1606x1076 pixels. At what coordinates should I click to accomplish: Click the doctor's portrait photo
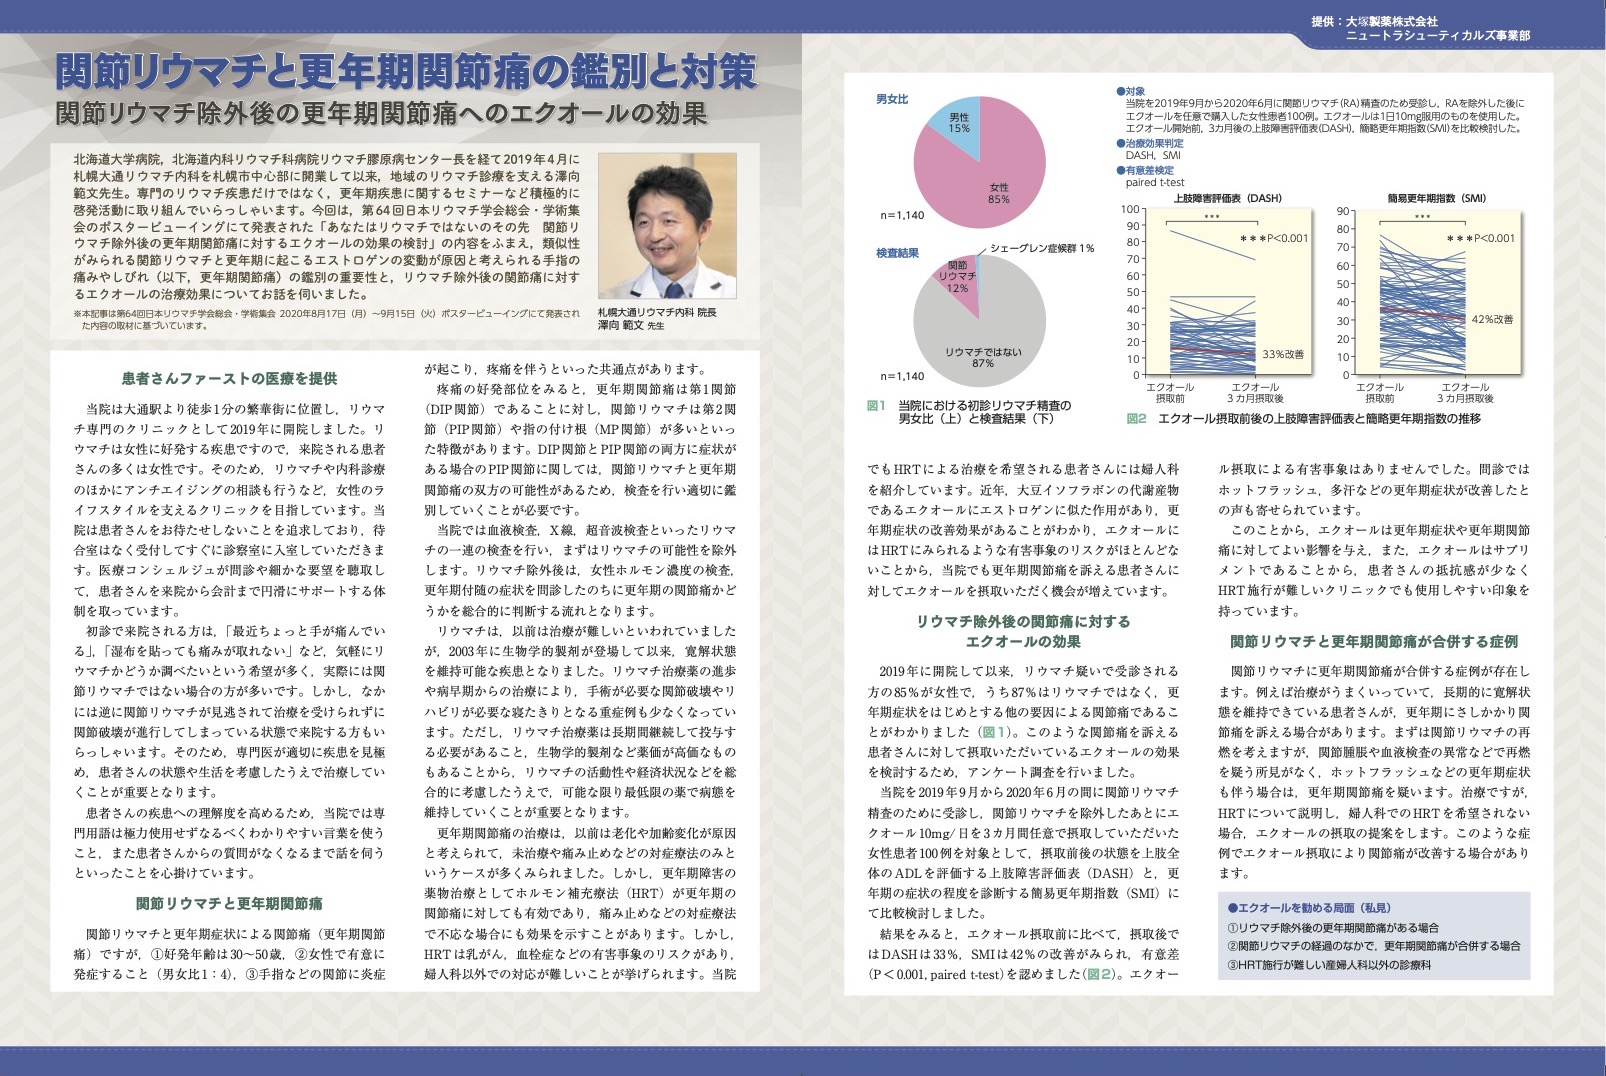coord(666,225)
